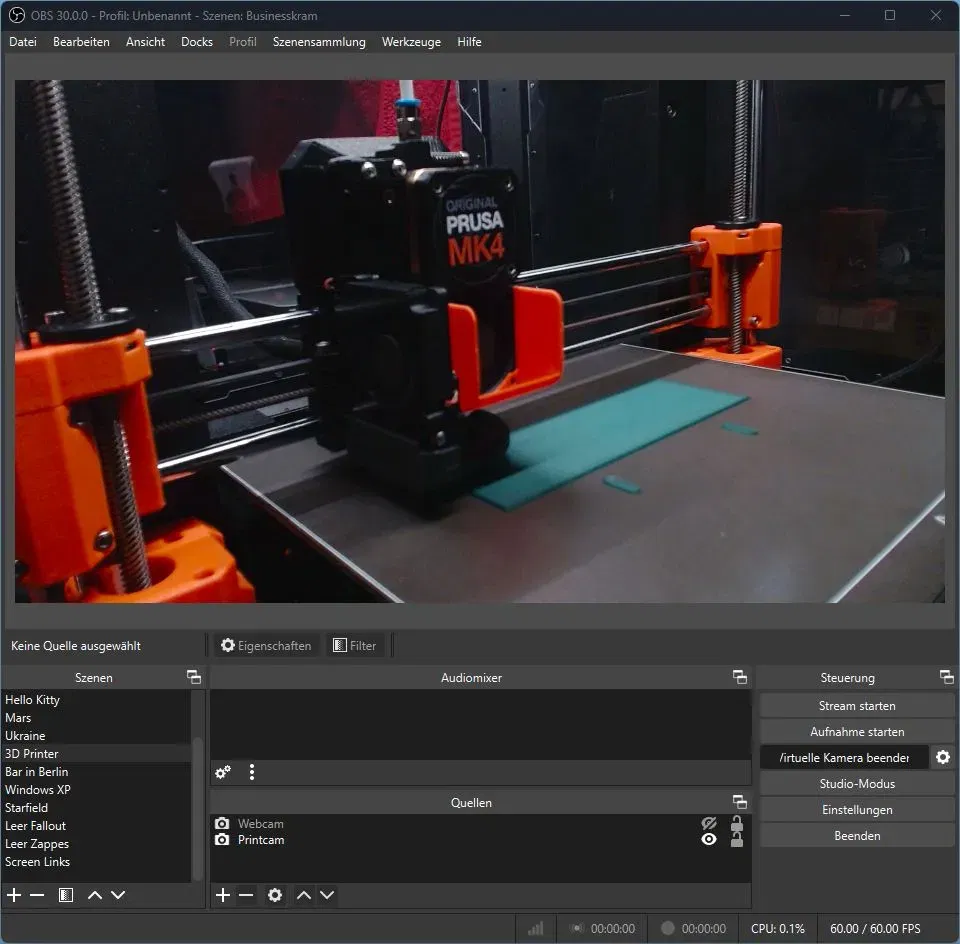The height and width of the screenshot is (944, 960).
Task: Select the Screen Links scene
Action: pyautogui.click(x=97, y=861)
